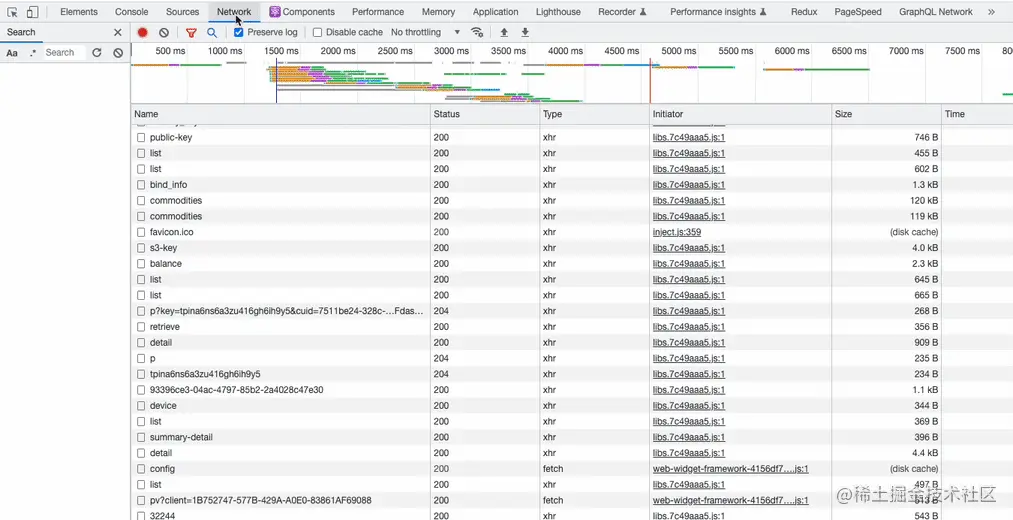Screen dimensions: 1013x520
Task: Sort by Size column header
Action: (x=886, y=114)
